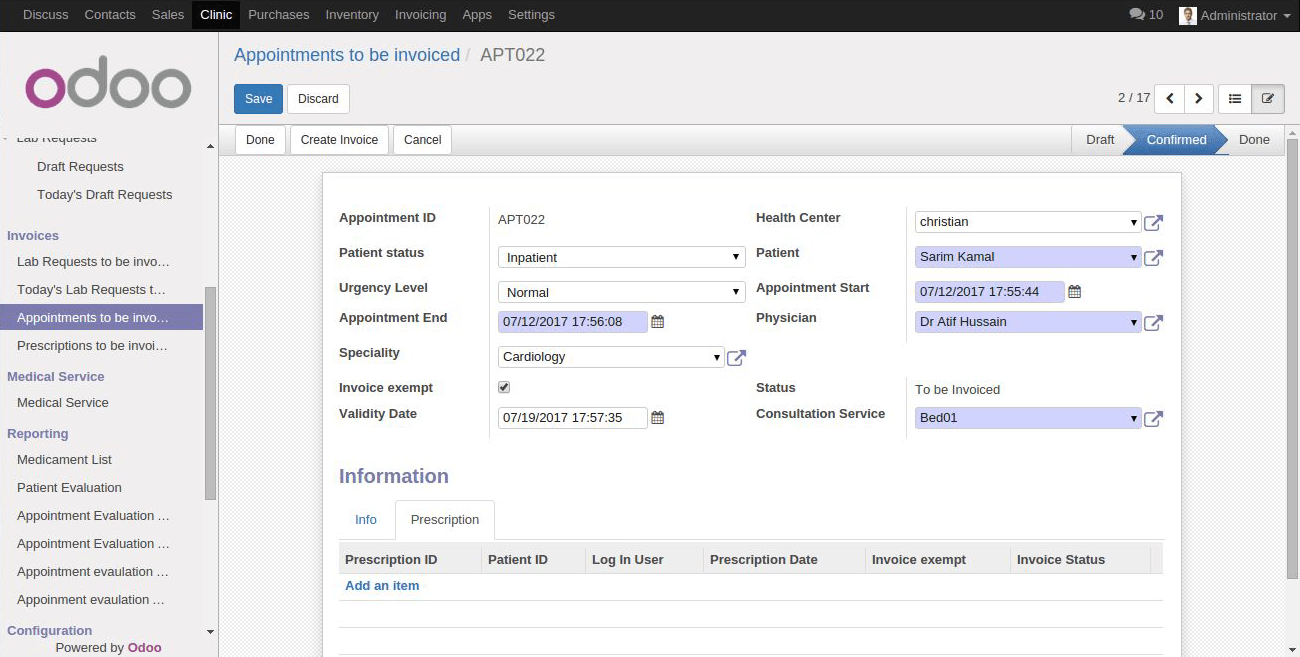
Task: Open the Purchases menu
Action: tap(279, 15)
